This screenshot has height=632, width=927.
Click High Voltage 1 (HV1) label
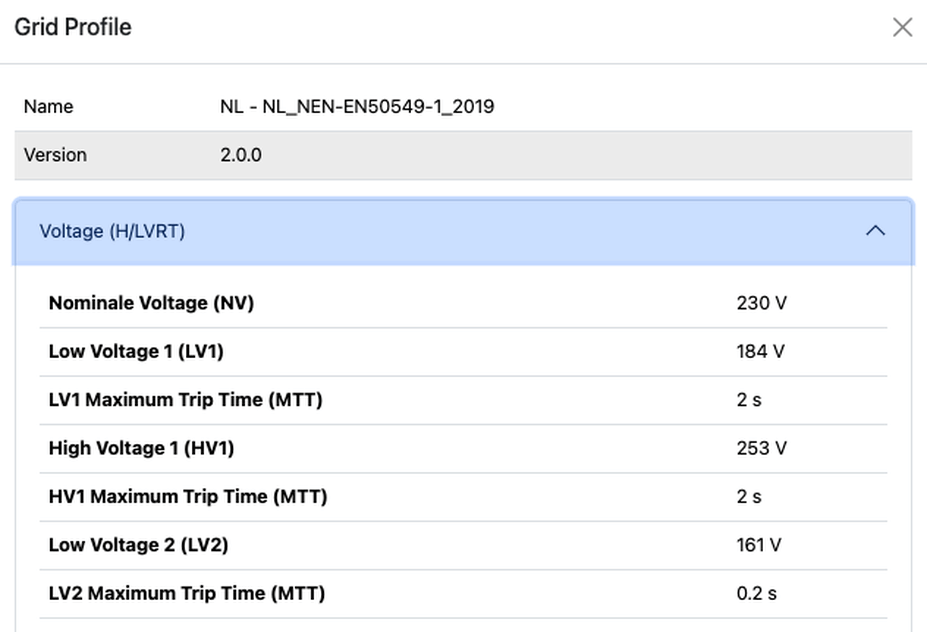[x=141, y=448]
